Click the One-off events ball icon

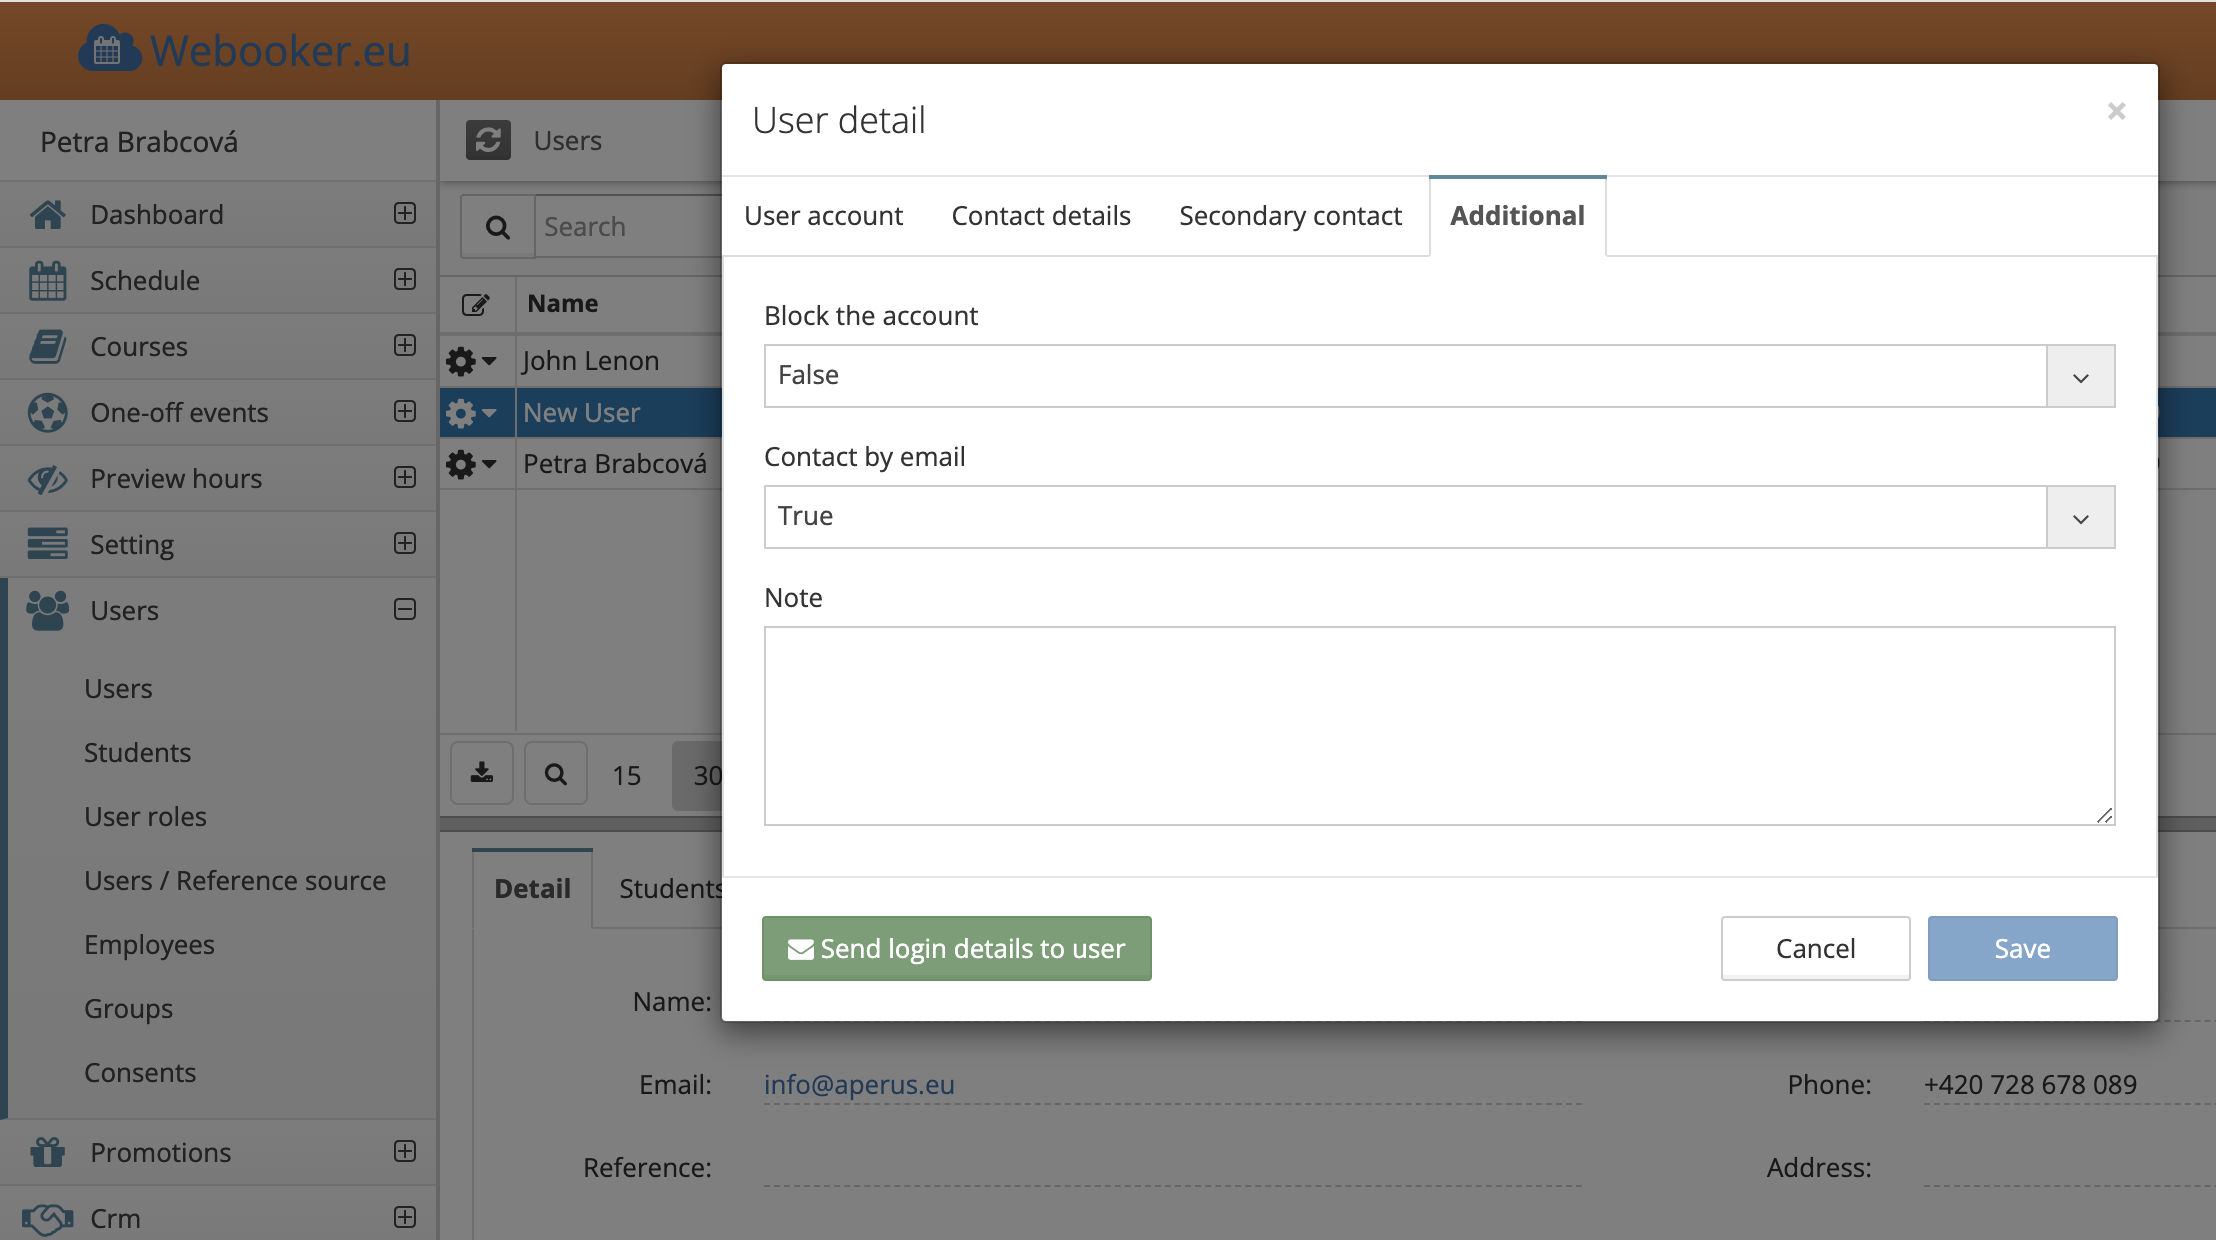tap(47, 412)
